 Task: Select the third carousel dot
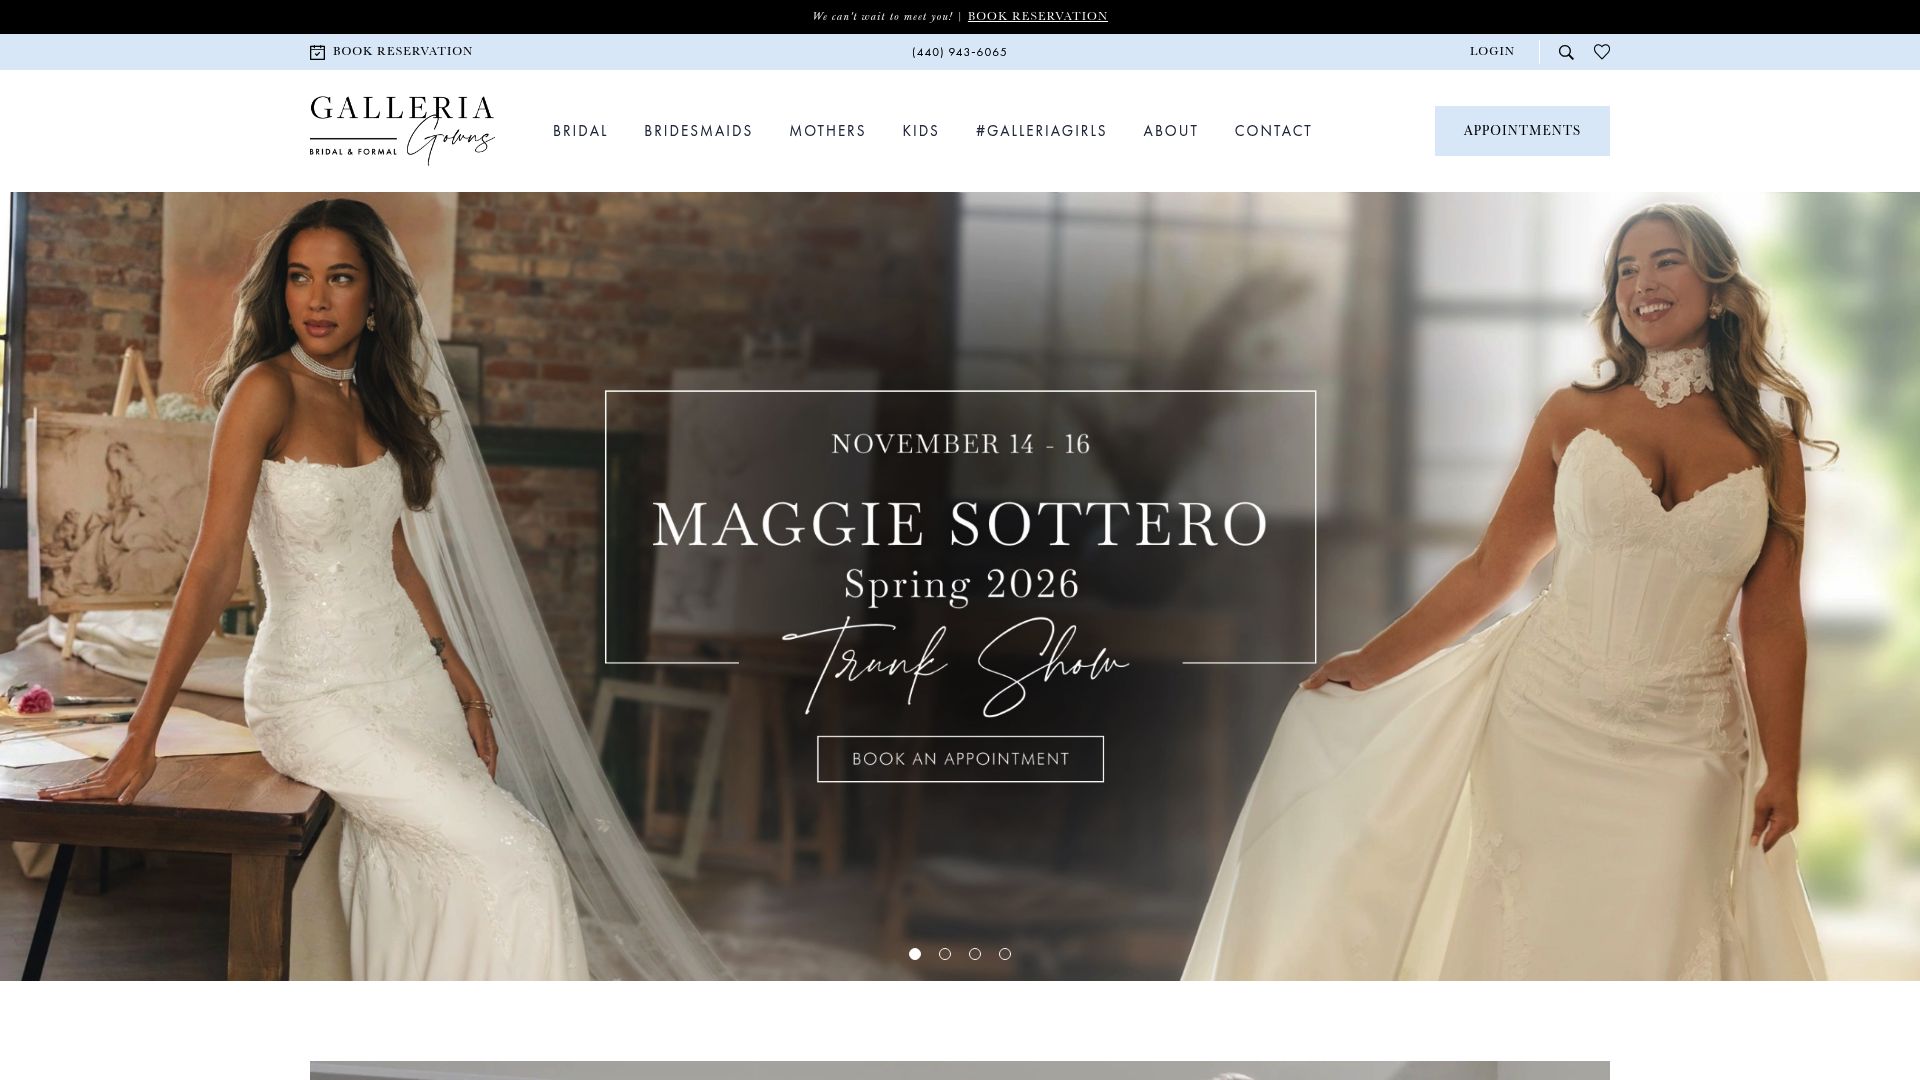[974, 954]
